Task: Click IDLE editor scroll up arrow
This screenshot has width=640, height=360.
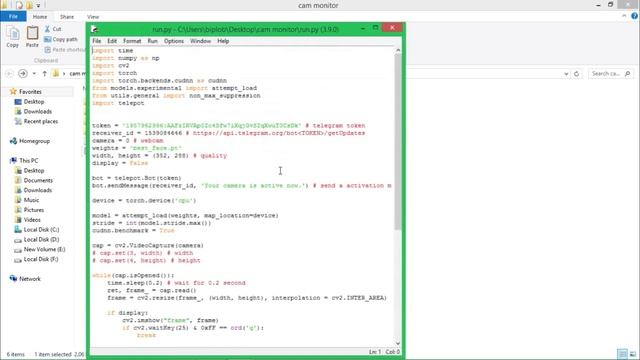Action: click(398, 50)
